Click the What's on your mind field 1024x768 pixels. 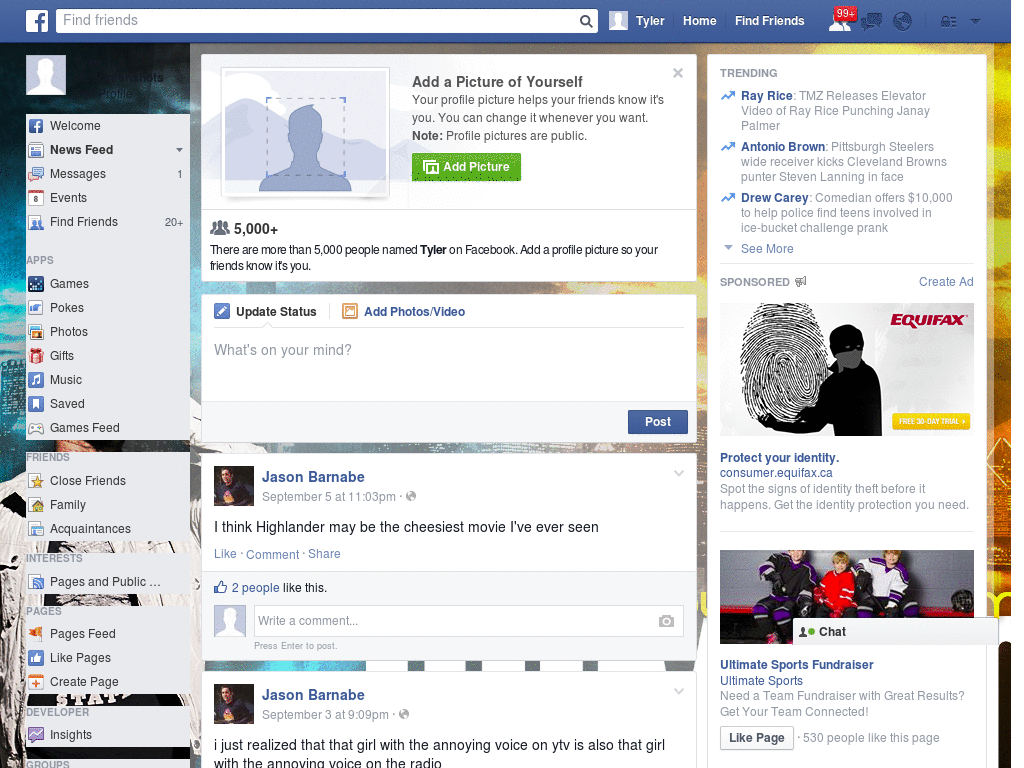click(449, 364)
